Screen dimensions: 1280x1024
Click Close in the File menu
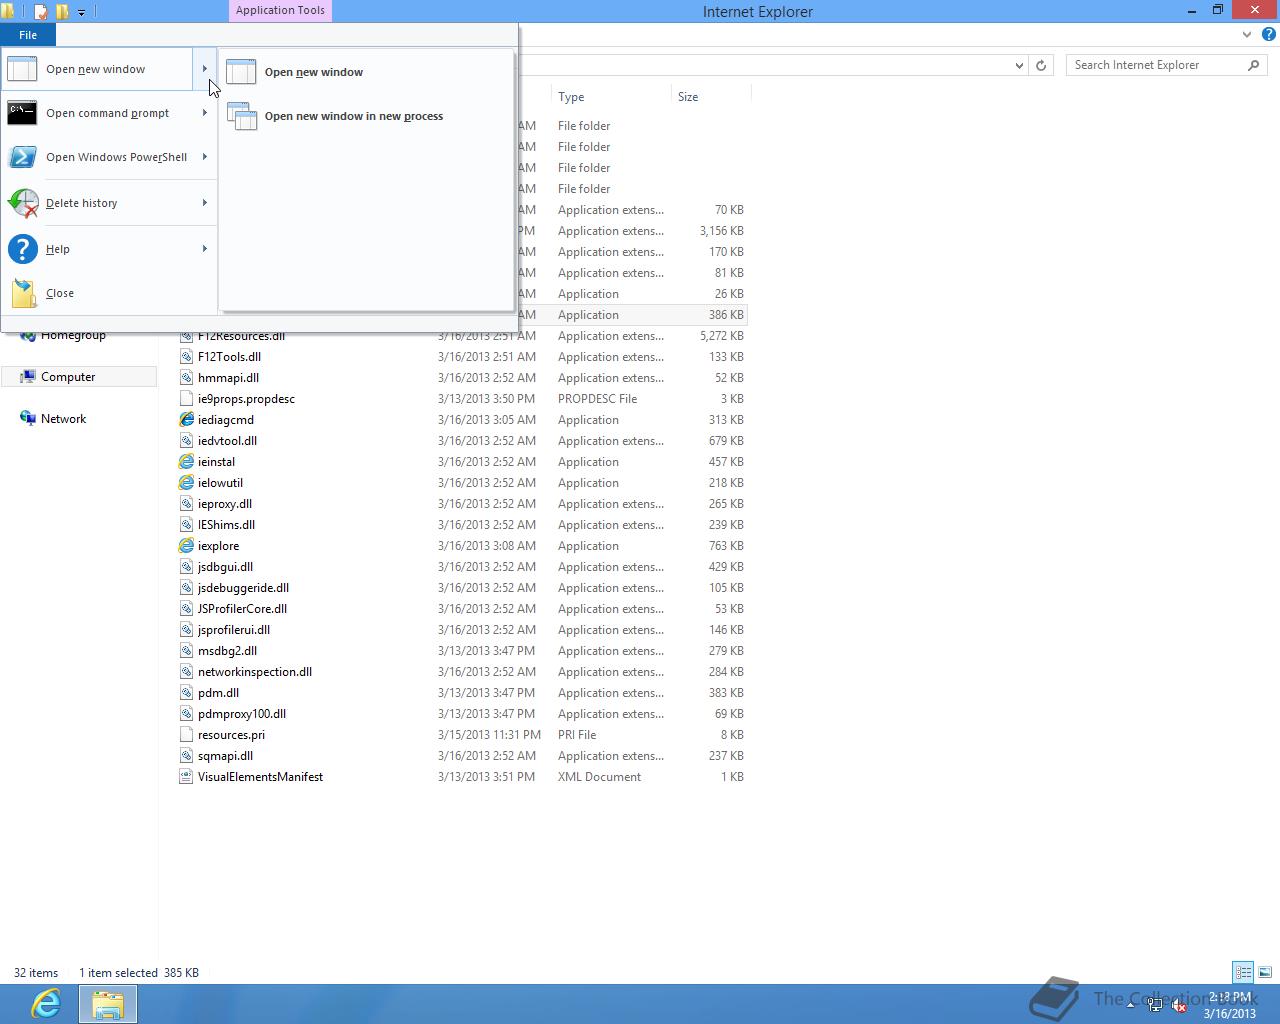pyautogui.click(x=108, y=293)
